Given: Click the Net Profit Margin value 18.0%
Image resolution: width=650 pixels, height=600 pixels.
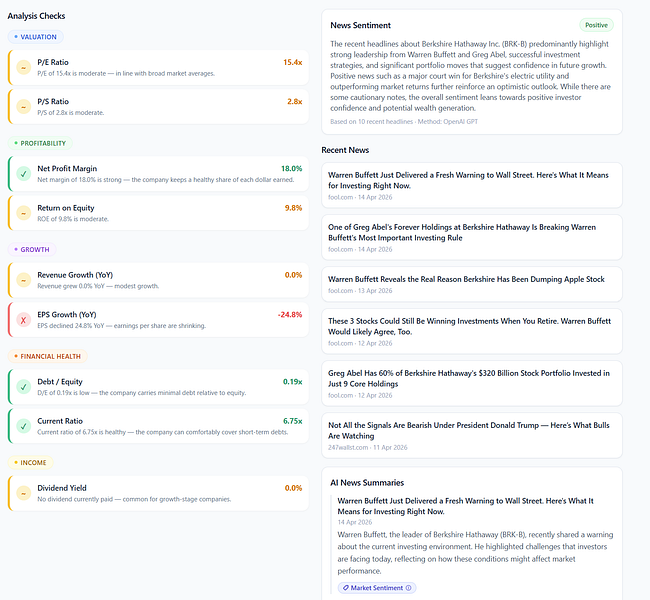Looking at the screenshot, I should coord(291,168).
